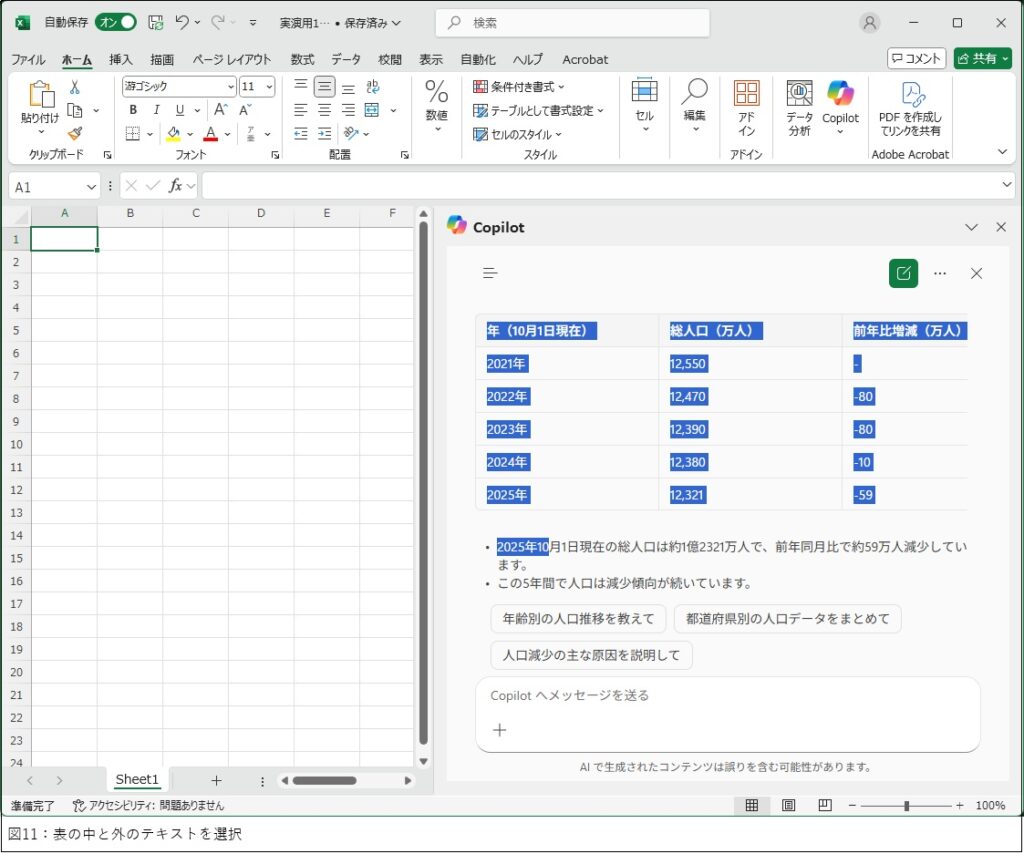1024x854 pixels.
Task: Expand the Name Box dropdown
Action: pyautogui.click(x=92, y=187)
